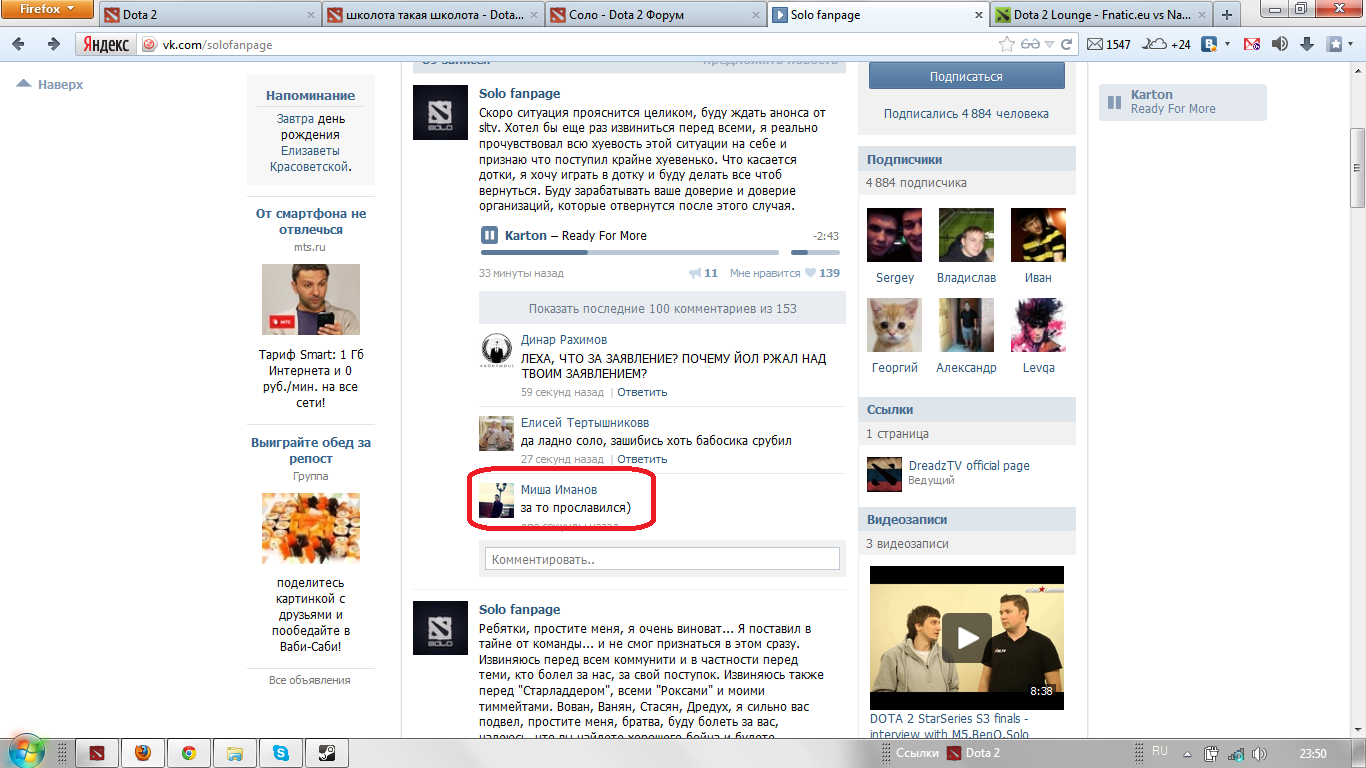Select the 'Solo fanpage' tab
1366x768 pixels.
click(x=878, y=15)
